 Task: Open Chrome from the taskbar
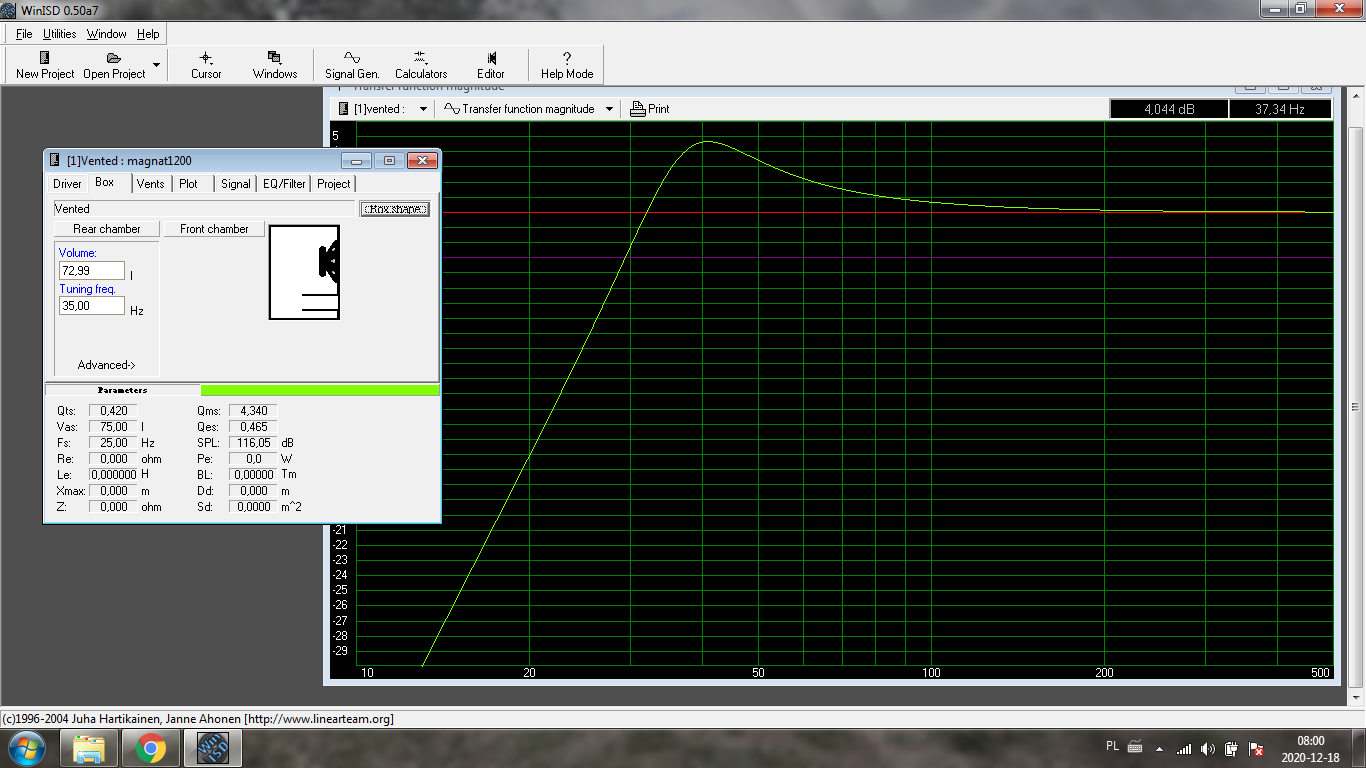coord(151,748)
